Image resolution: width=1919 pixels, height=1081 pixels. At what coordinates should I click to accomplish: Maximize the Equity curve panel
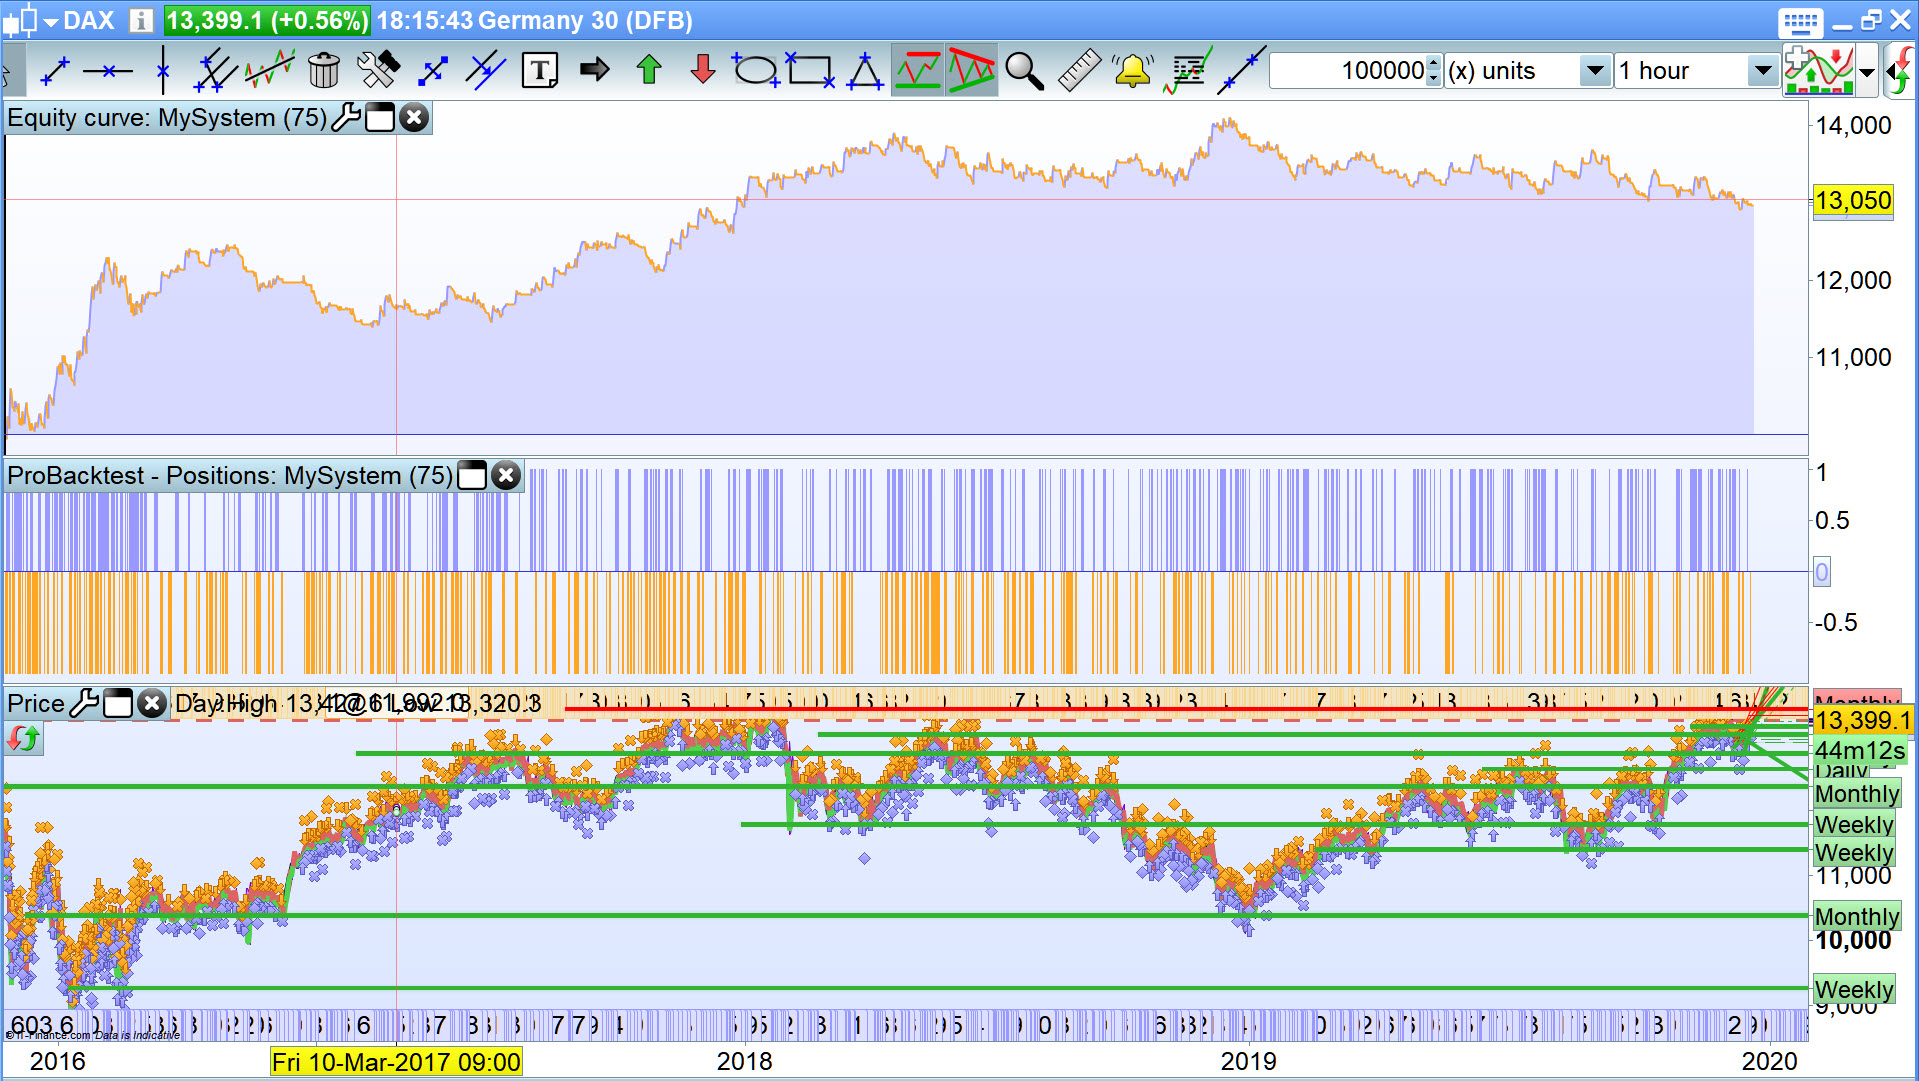(x=380, y=117)
